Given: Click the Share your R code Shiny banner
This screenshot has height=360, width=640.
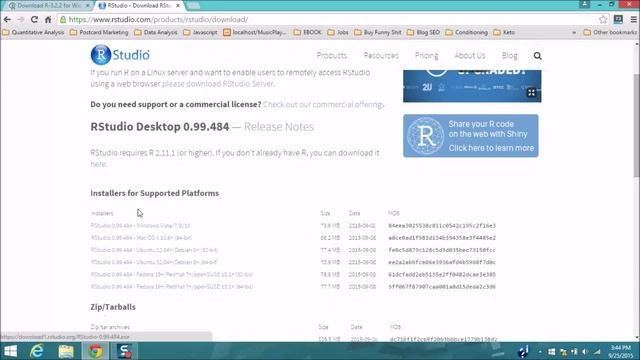Looking at the screenshot, I should pos(471,136).
